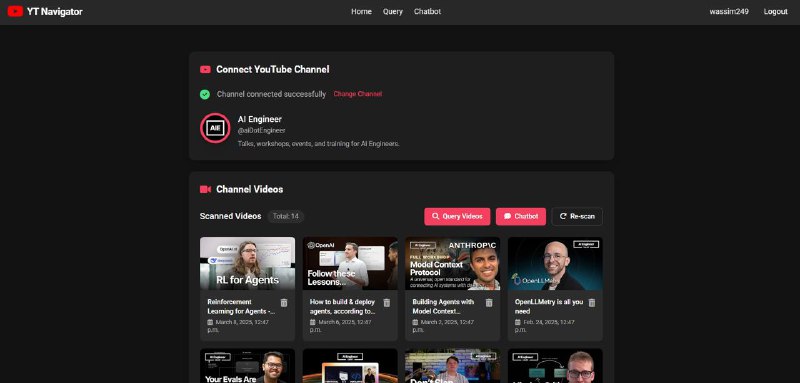
Task: Open Chatbot from the top navigation
Action: 428,12
